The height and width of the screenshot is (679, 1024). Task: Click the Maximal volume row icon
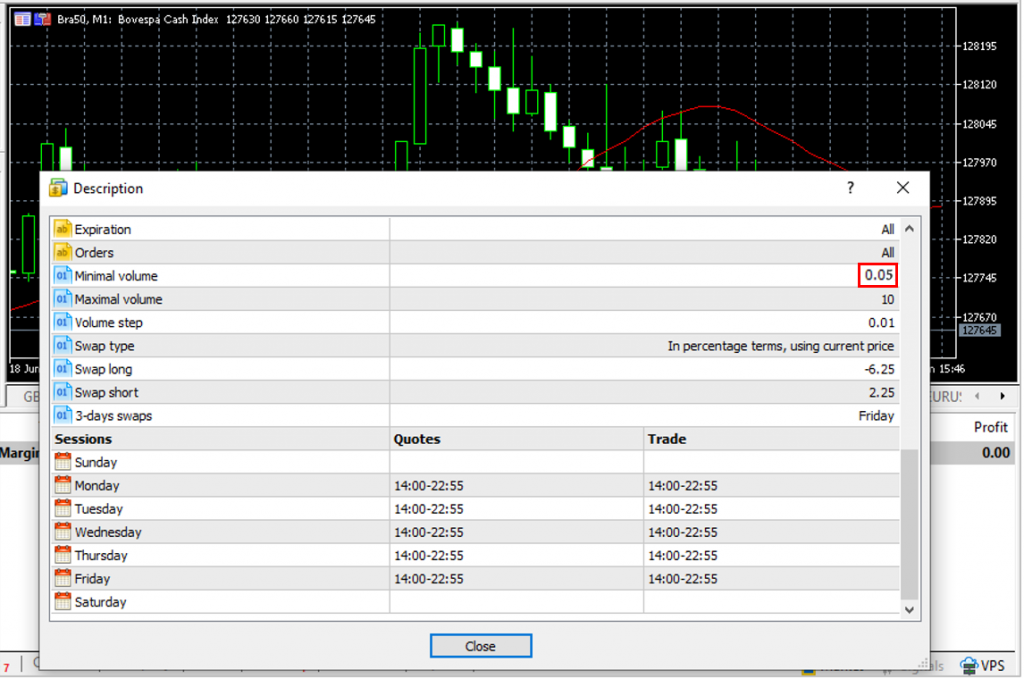[63, 299]
